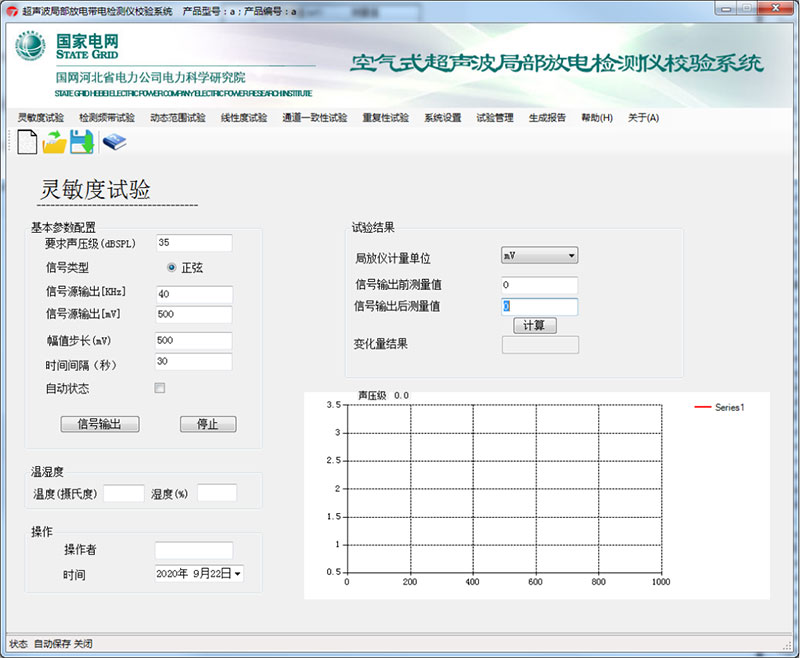
Task: Click the Save disk toolbar icon
Action: (x=82, y=143)
